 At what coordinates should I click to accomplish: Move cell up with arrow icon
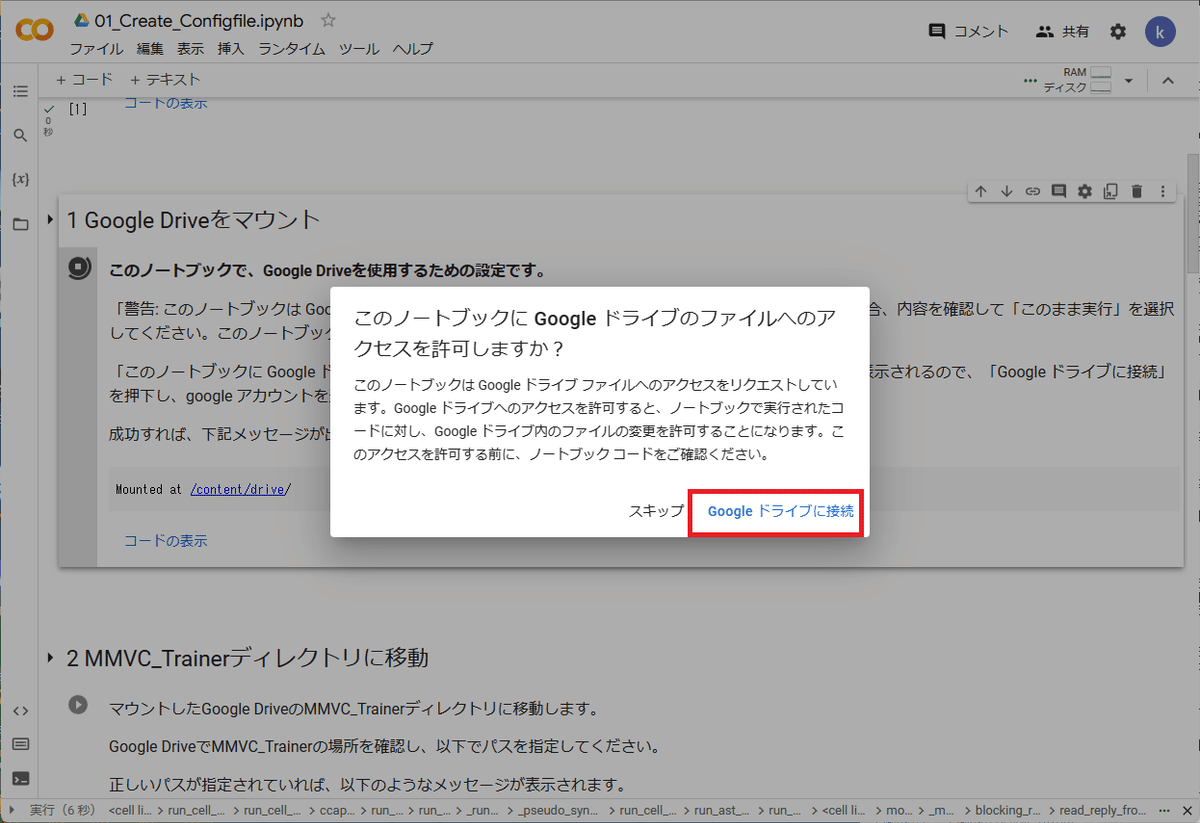coord(981,191)
